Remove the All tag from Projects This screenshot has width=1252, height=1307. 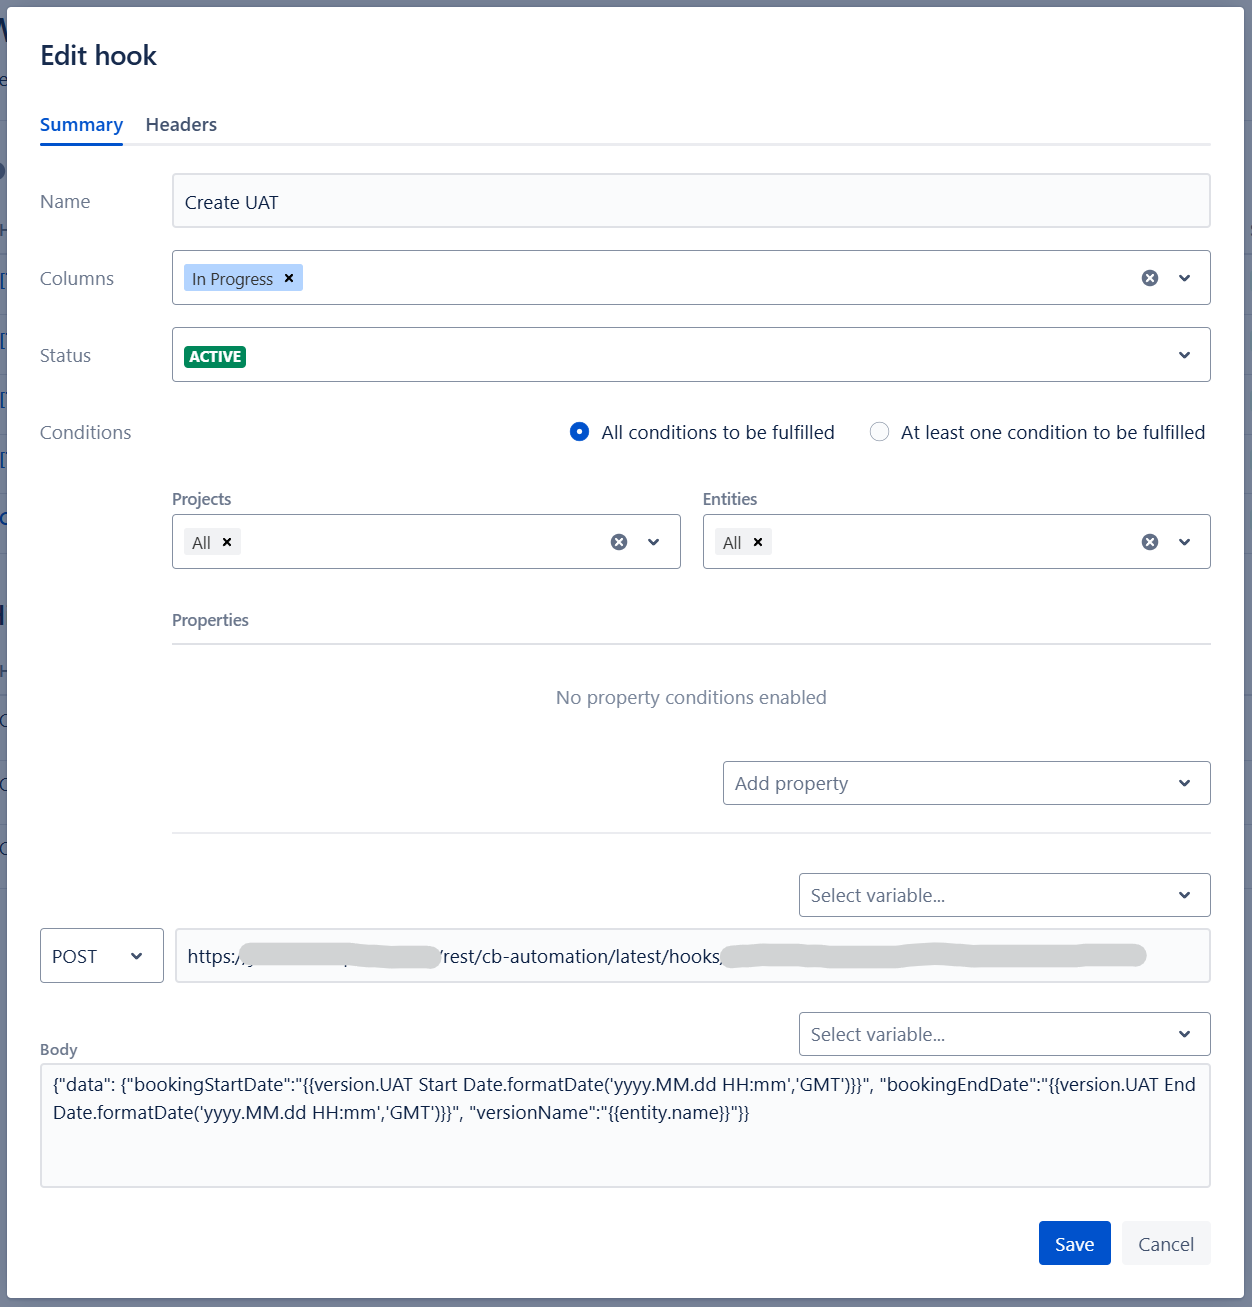(227, 542)
